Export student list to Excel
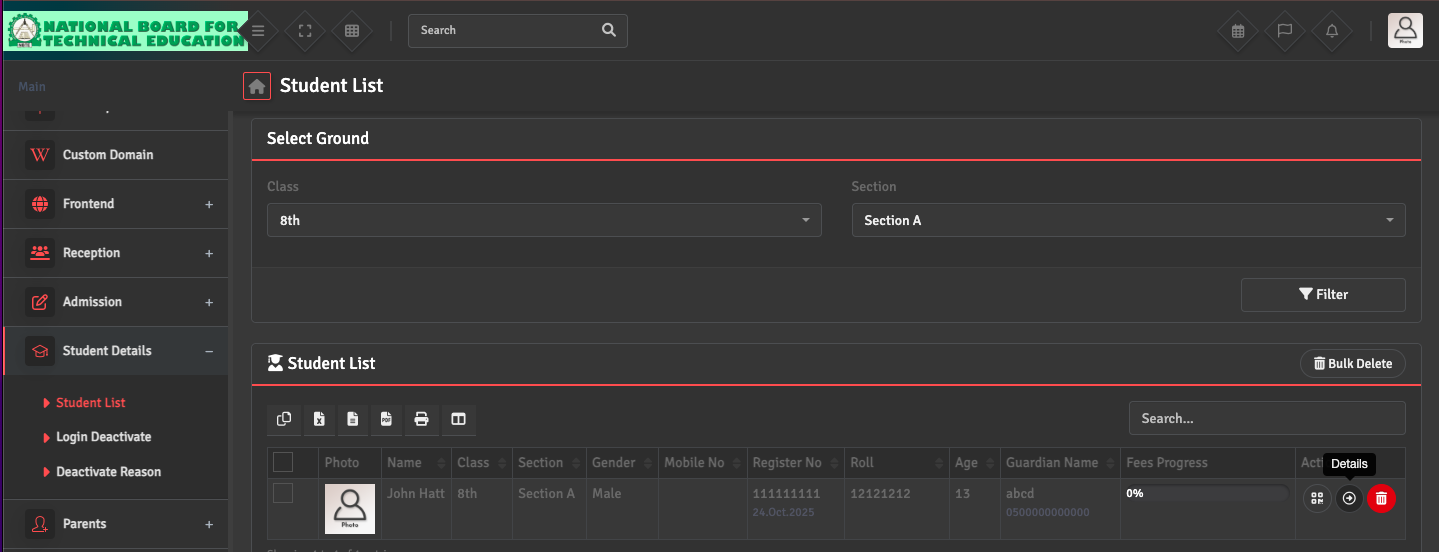 tap(318, 419)
